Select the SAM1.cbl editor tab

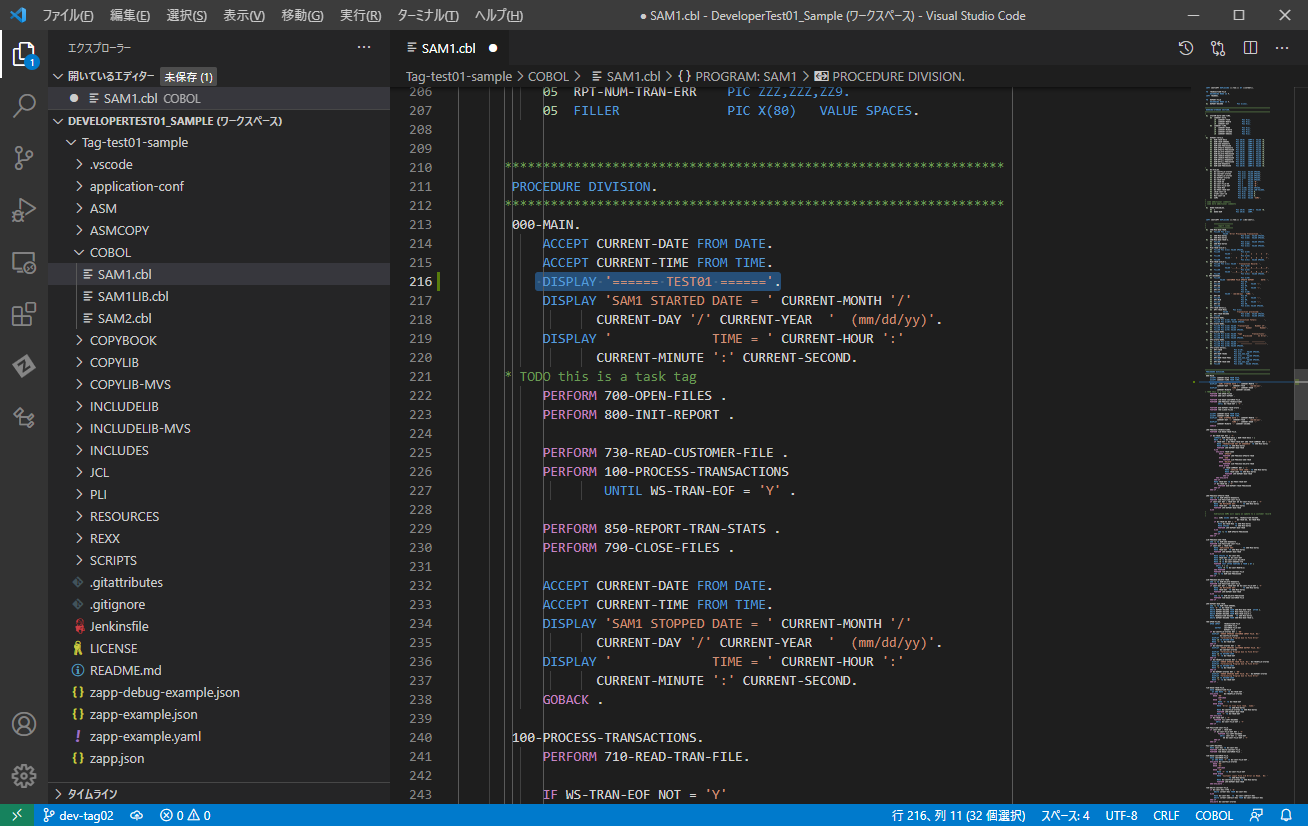(x=448, y=48)
